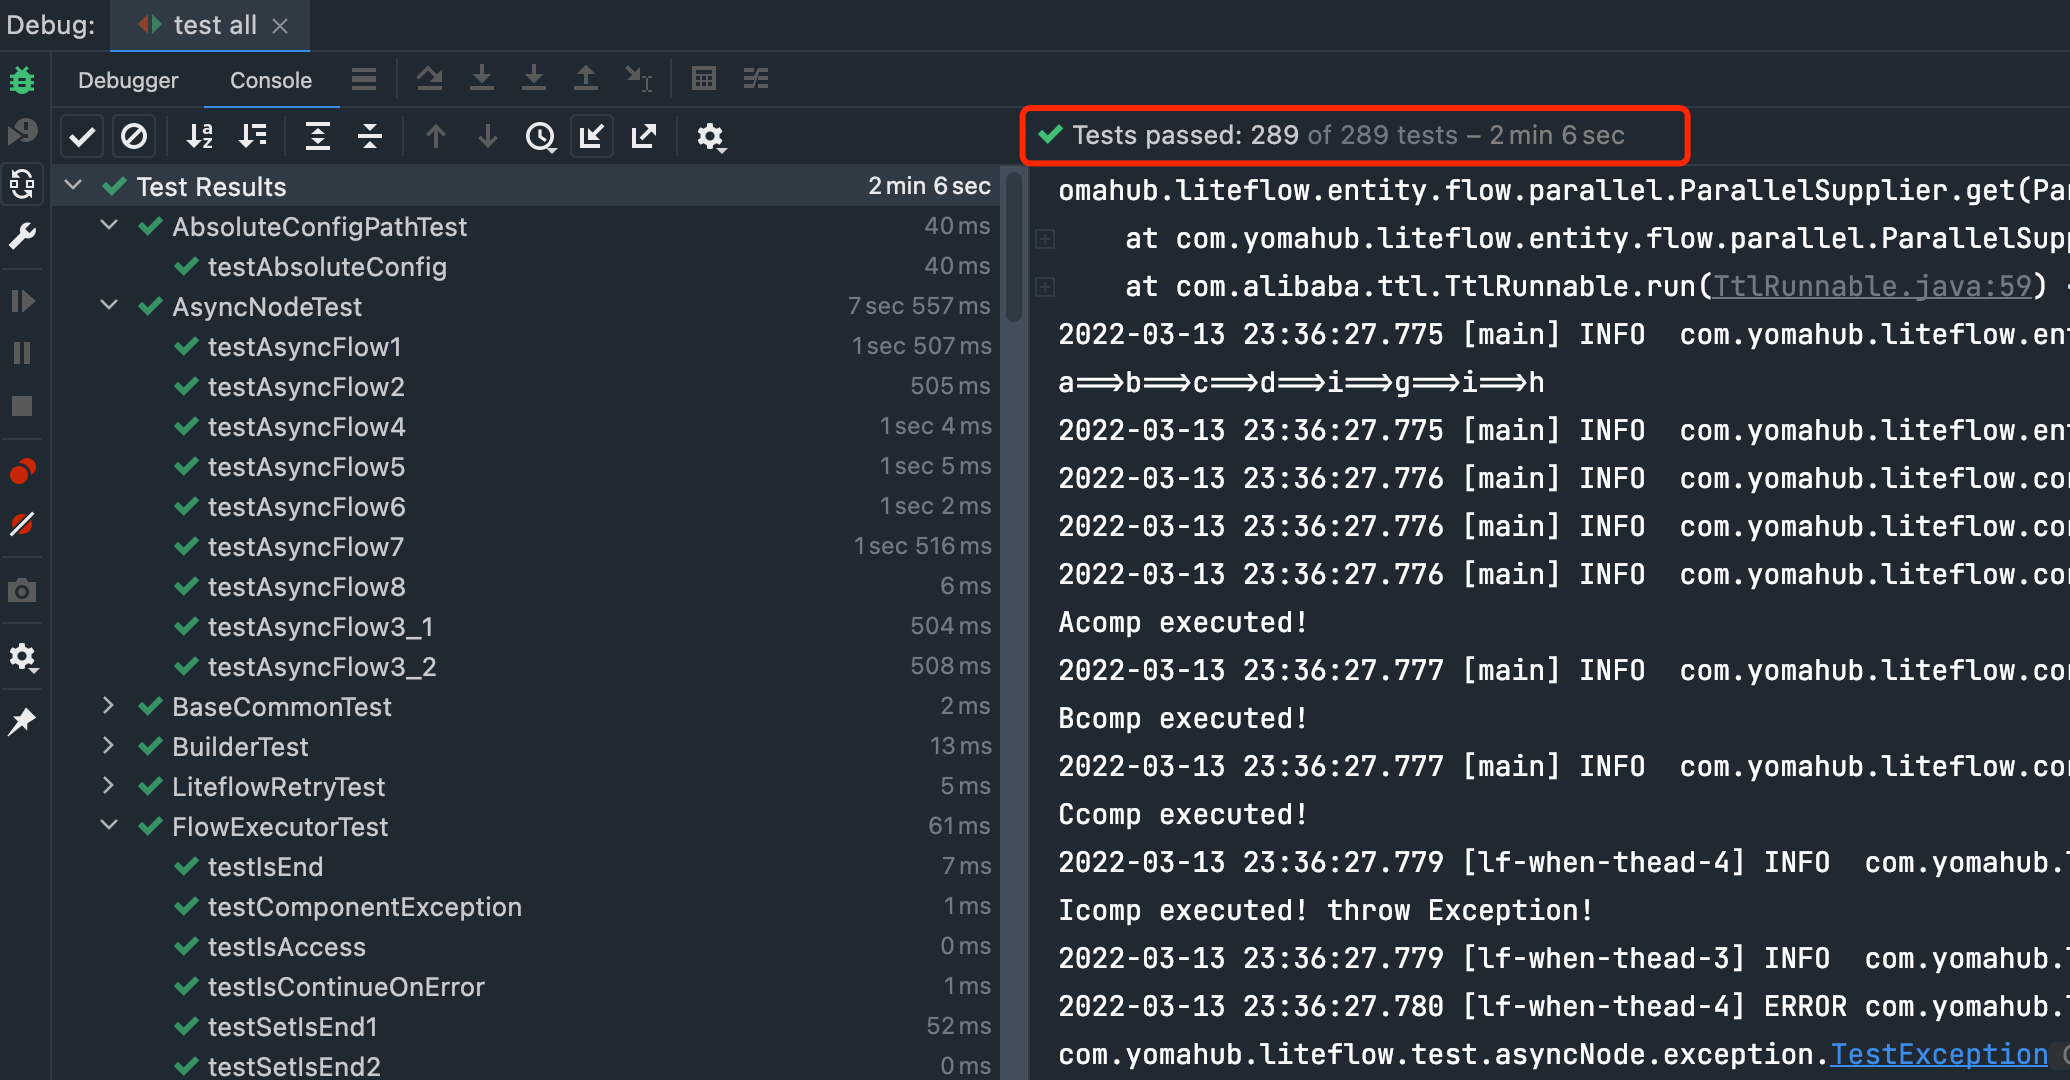The height and width of the screenshot is (1080, 2070).
Task: Open test history clock icon
Action: [x=540, y=136]
